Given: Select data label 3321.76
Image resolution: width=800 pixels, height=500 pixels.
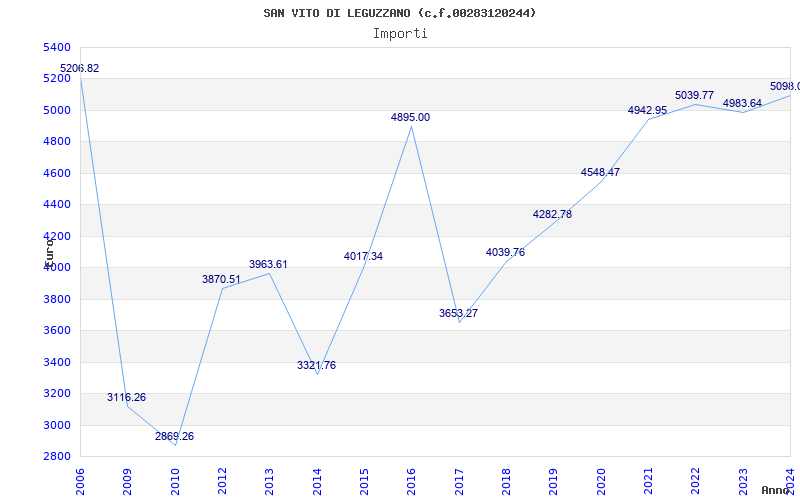Looking at the screenshot, I should [x=316, y=365].
